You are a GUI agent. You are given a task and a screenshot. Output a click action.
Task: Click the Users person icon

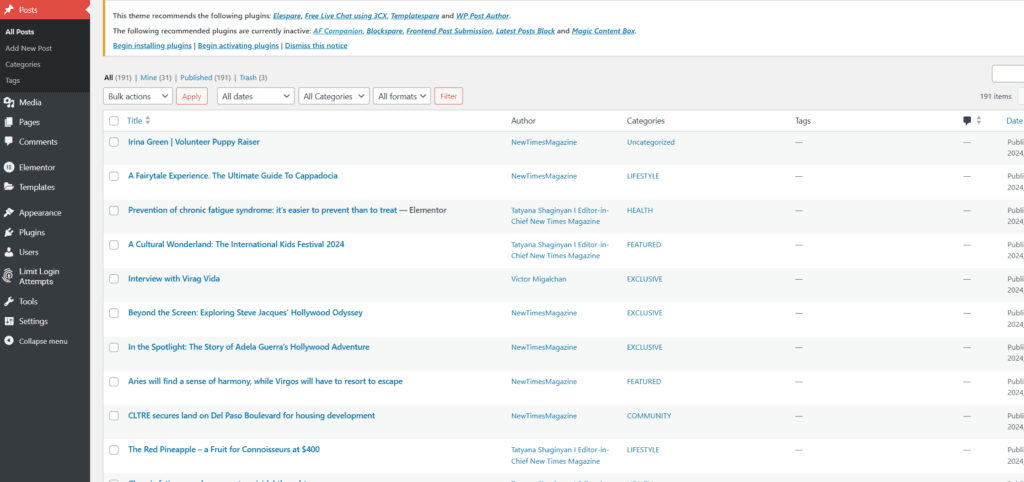[9, 252]
